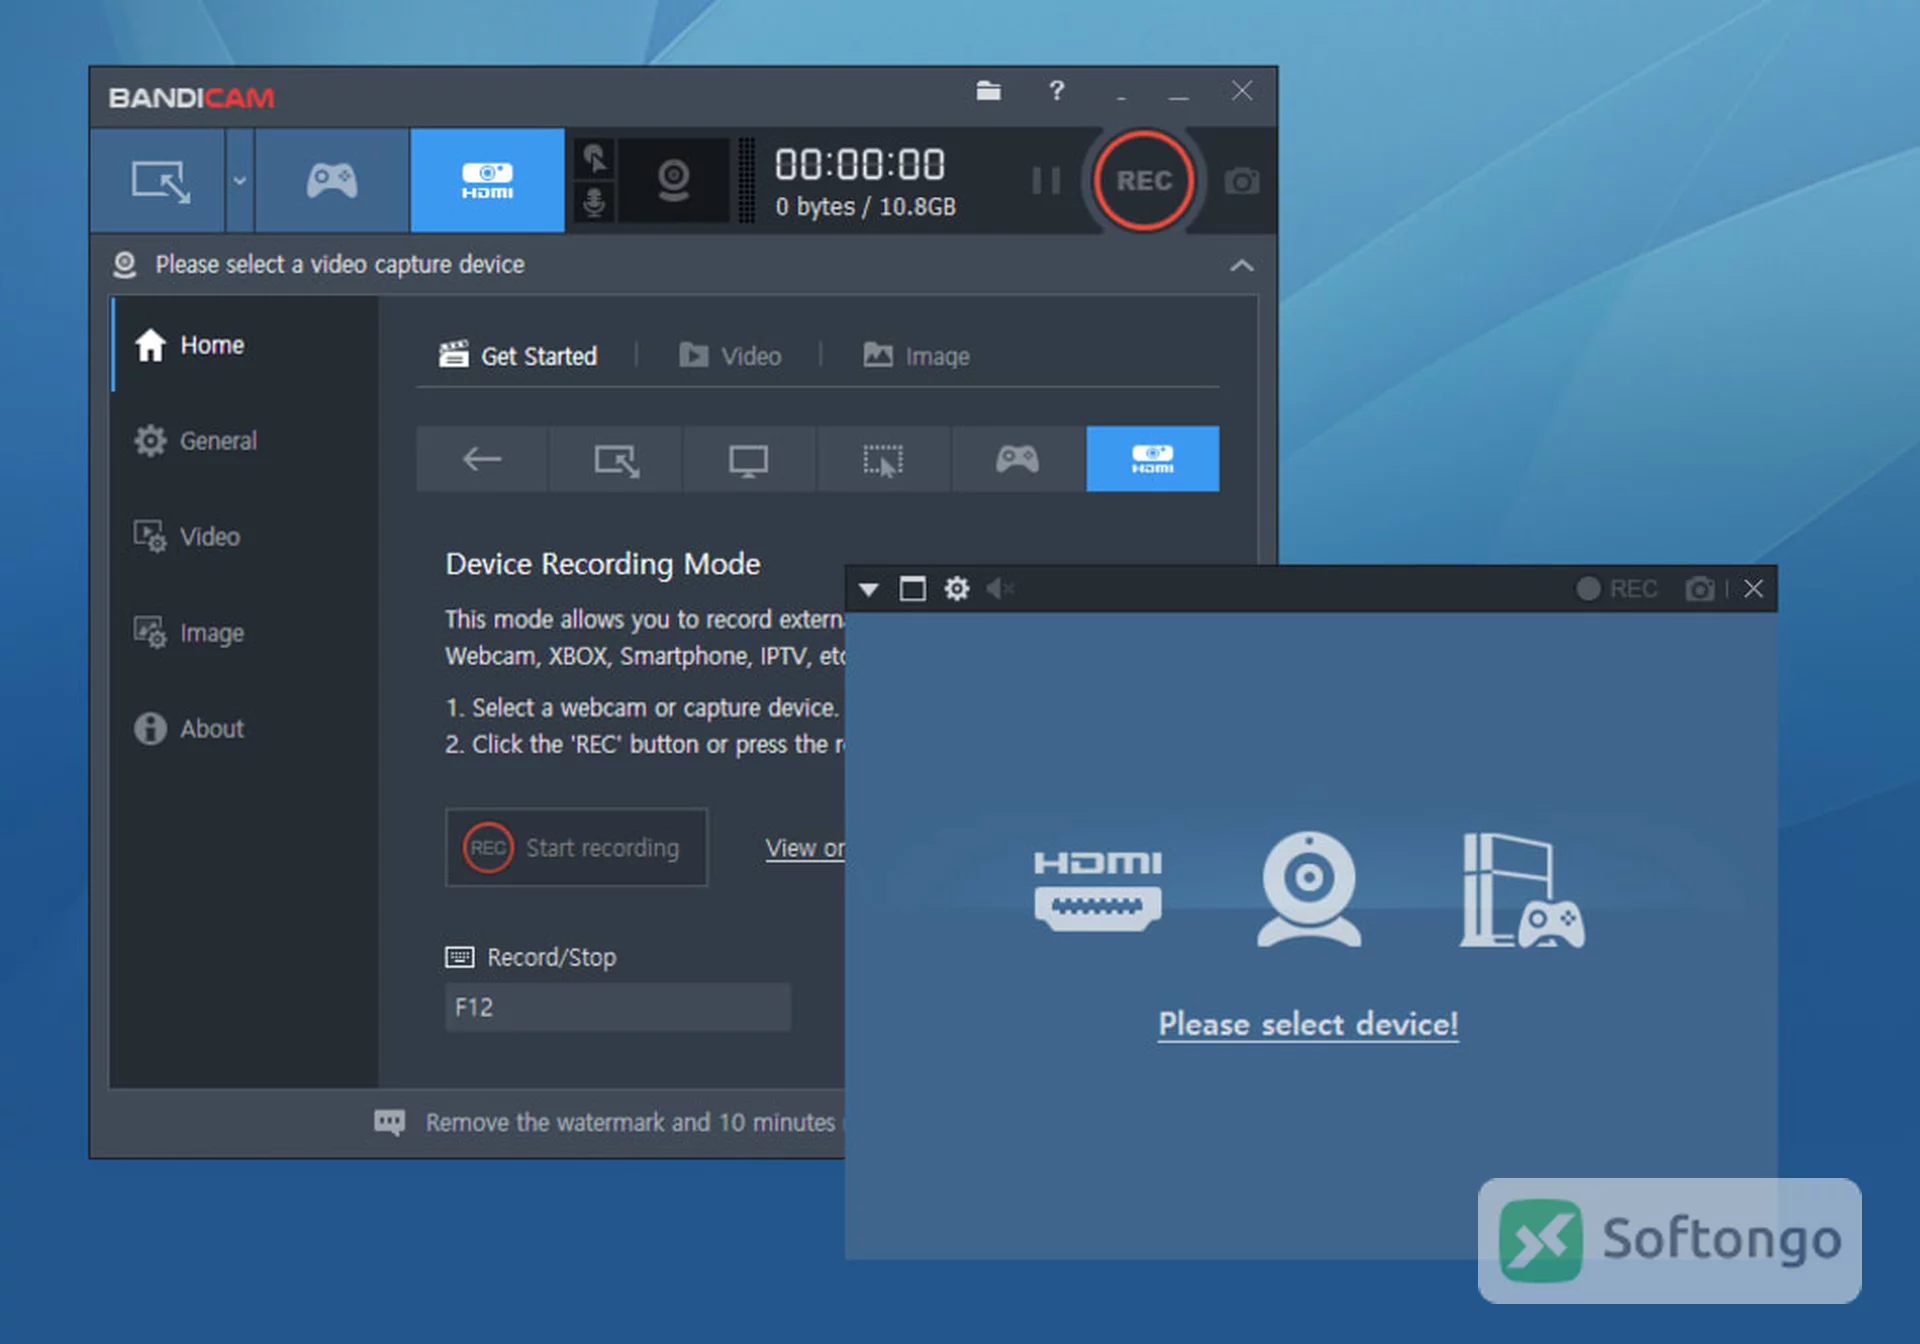This screenshot has height=1344, width=1920.
Task: Switch to the Video tab in Home
Action: [x=730, y=355]
